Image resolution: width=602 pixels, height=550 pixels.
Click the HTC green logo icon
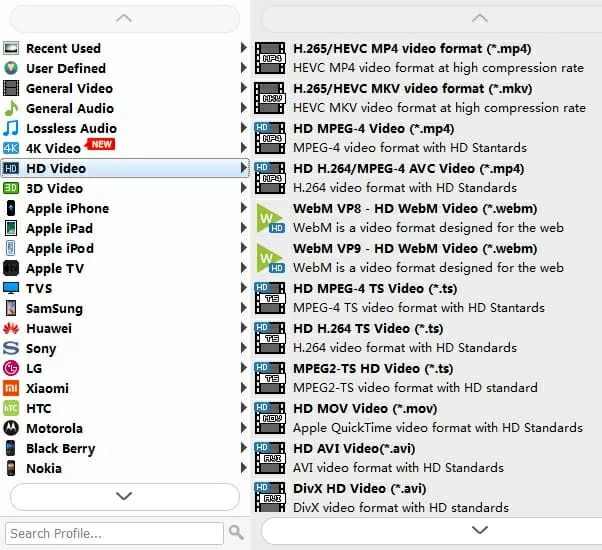coord(11,408)
